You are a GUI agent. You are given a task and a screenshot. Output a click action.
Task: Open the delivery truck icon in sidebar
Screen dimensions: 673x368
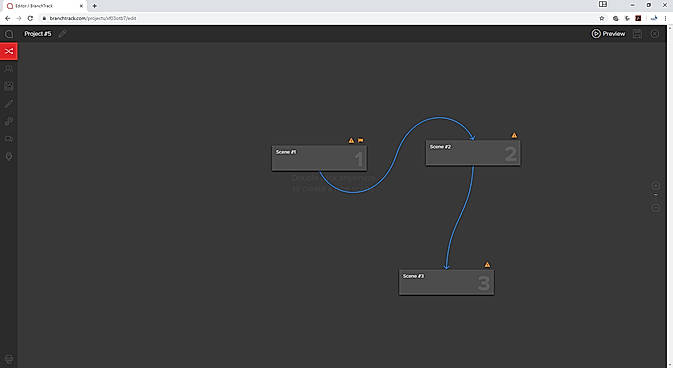click(9, 139)
